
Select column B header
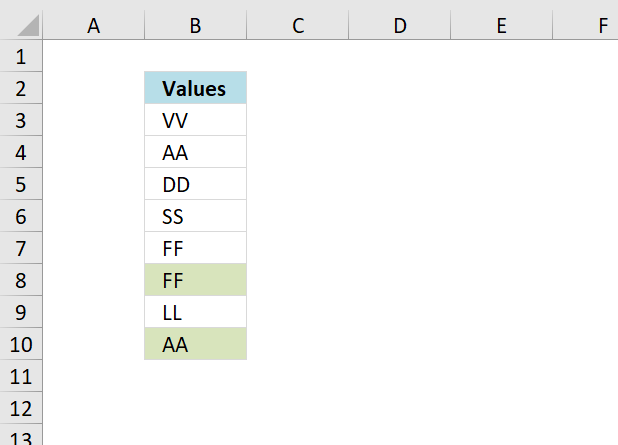pyautogui.click(x=195, y=26)
